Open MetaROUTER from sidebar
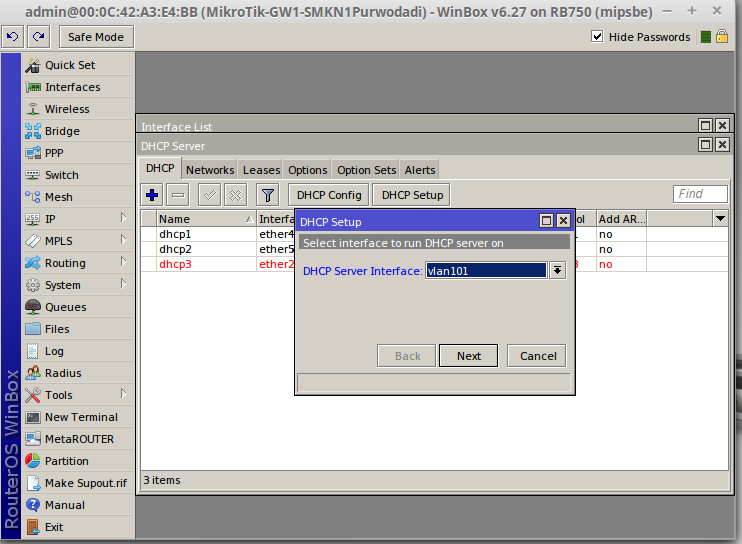The height and width of the screenshot is (544, 742). tap(79, 439)
